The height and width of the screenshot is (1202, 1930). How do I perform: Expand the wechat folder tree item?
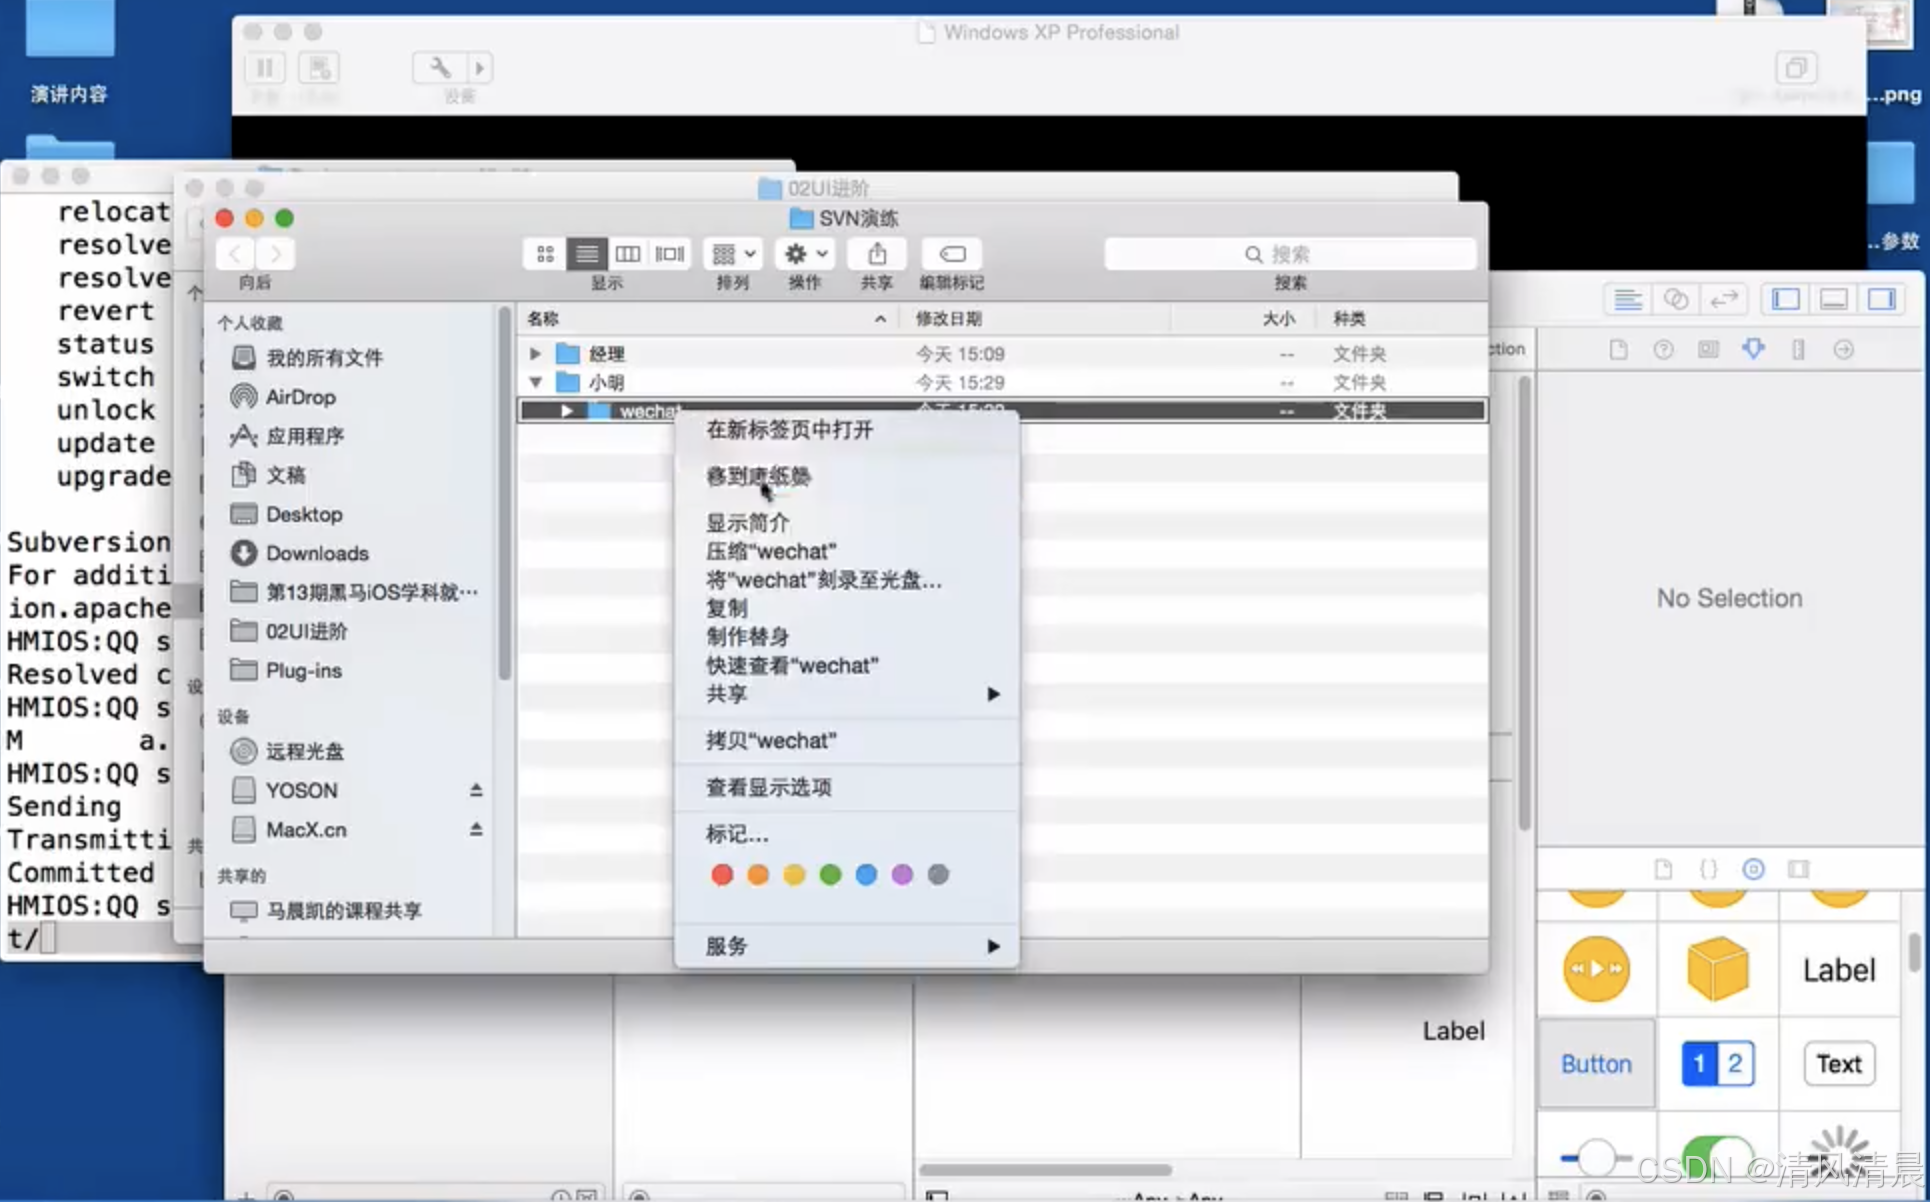(x=565, y=410)
